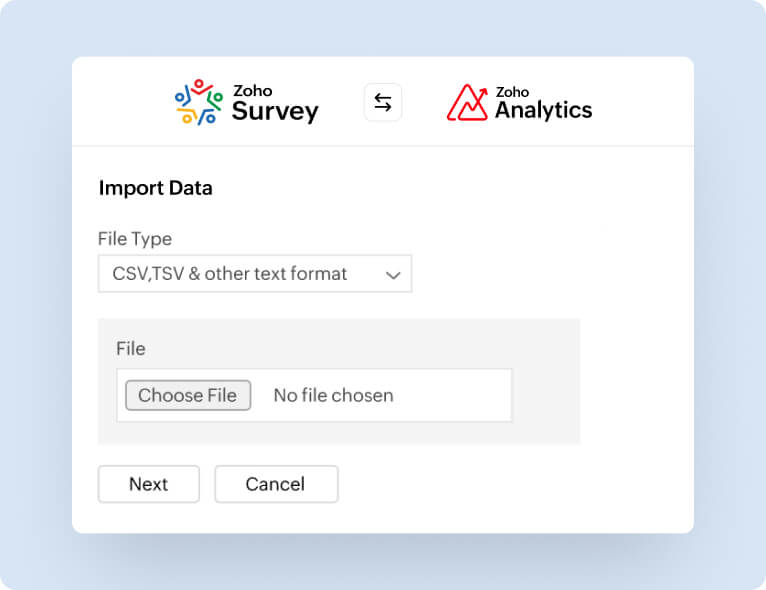Click the "File" label above the chooser
Viewport: 766px width, 590px height.
click(x=131, y=349)
